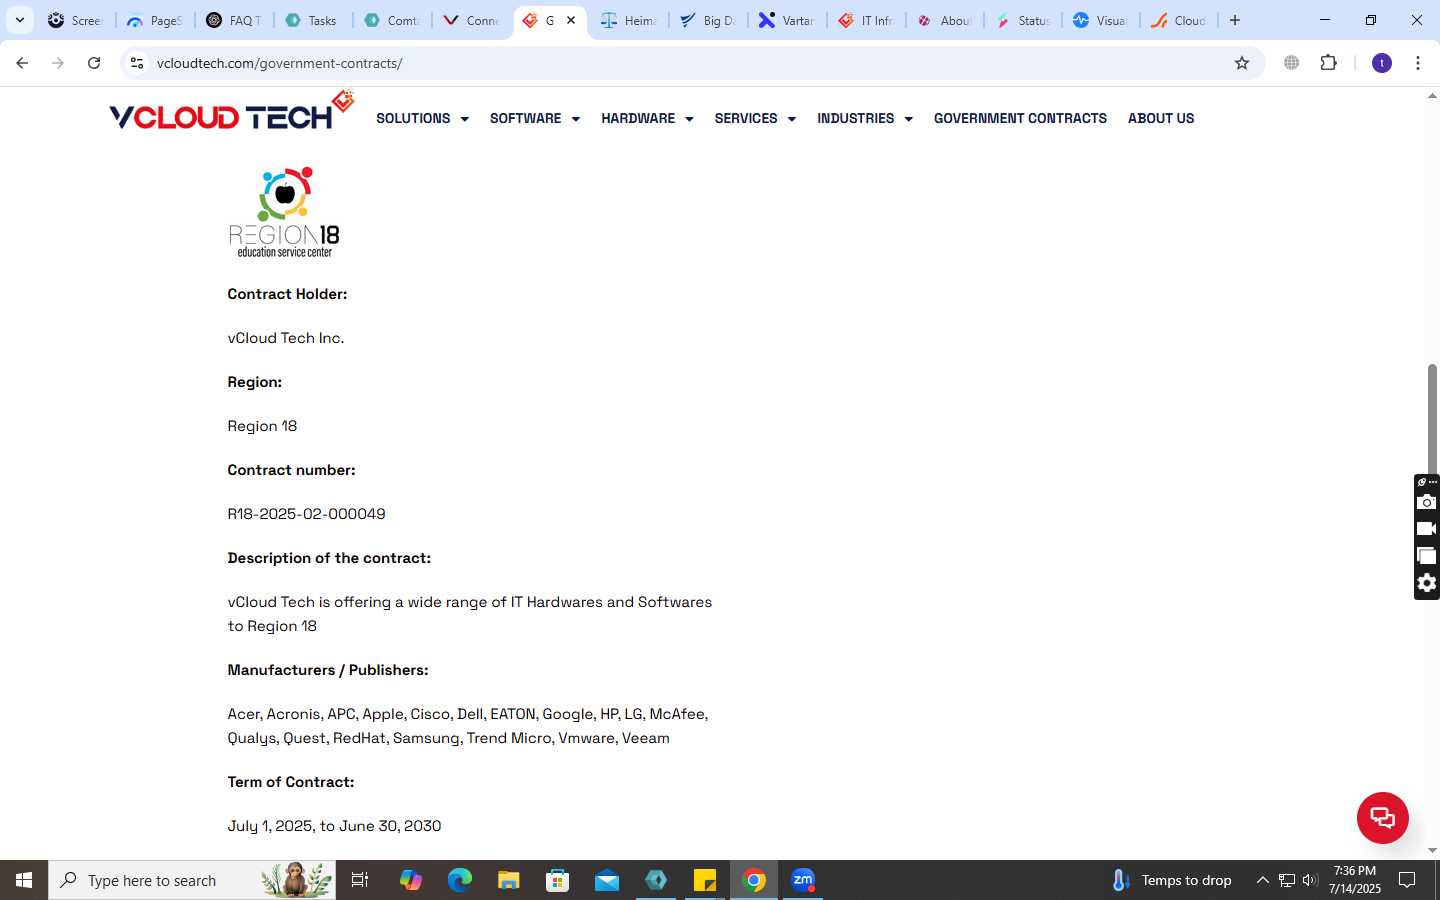Click contract number R18-2025-02-000049
This screenshot has height=900, width=1440.
[306, 514]
